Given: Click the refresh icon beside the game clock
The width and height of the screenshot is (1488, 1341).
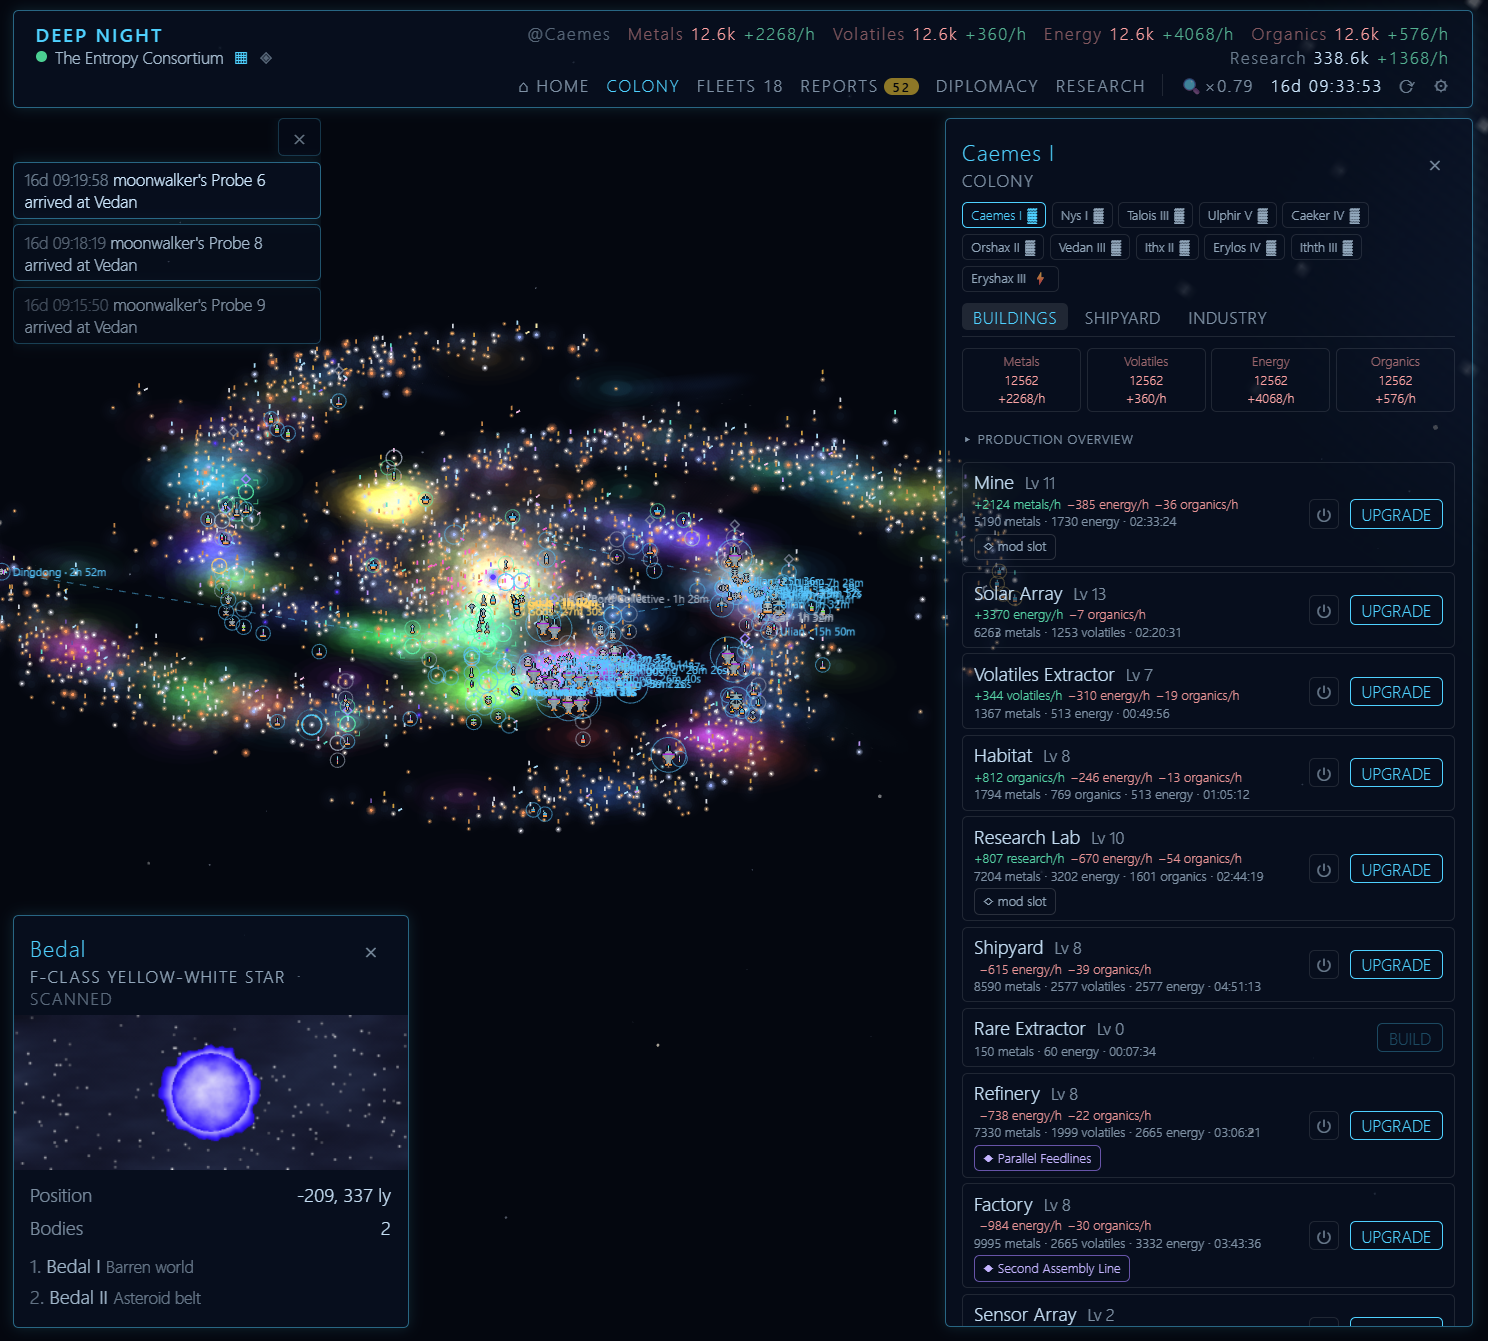Looking at the screenshot, I should pos(1407,86).
